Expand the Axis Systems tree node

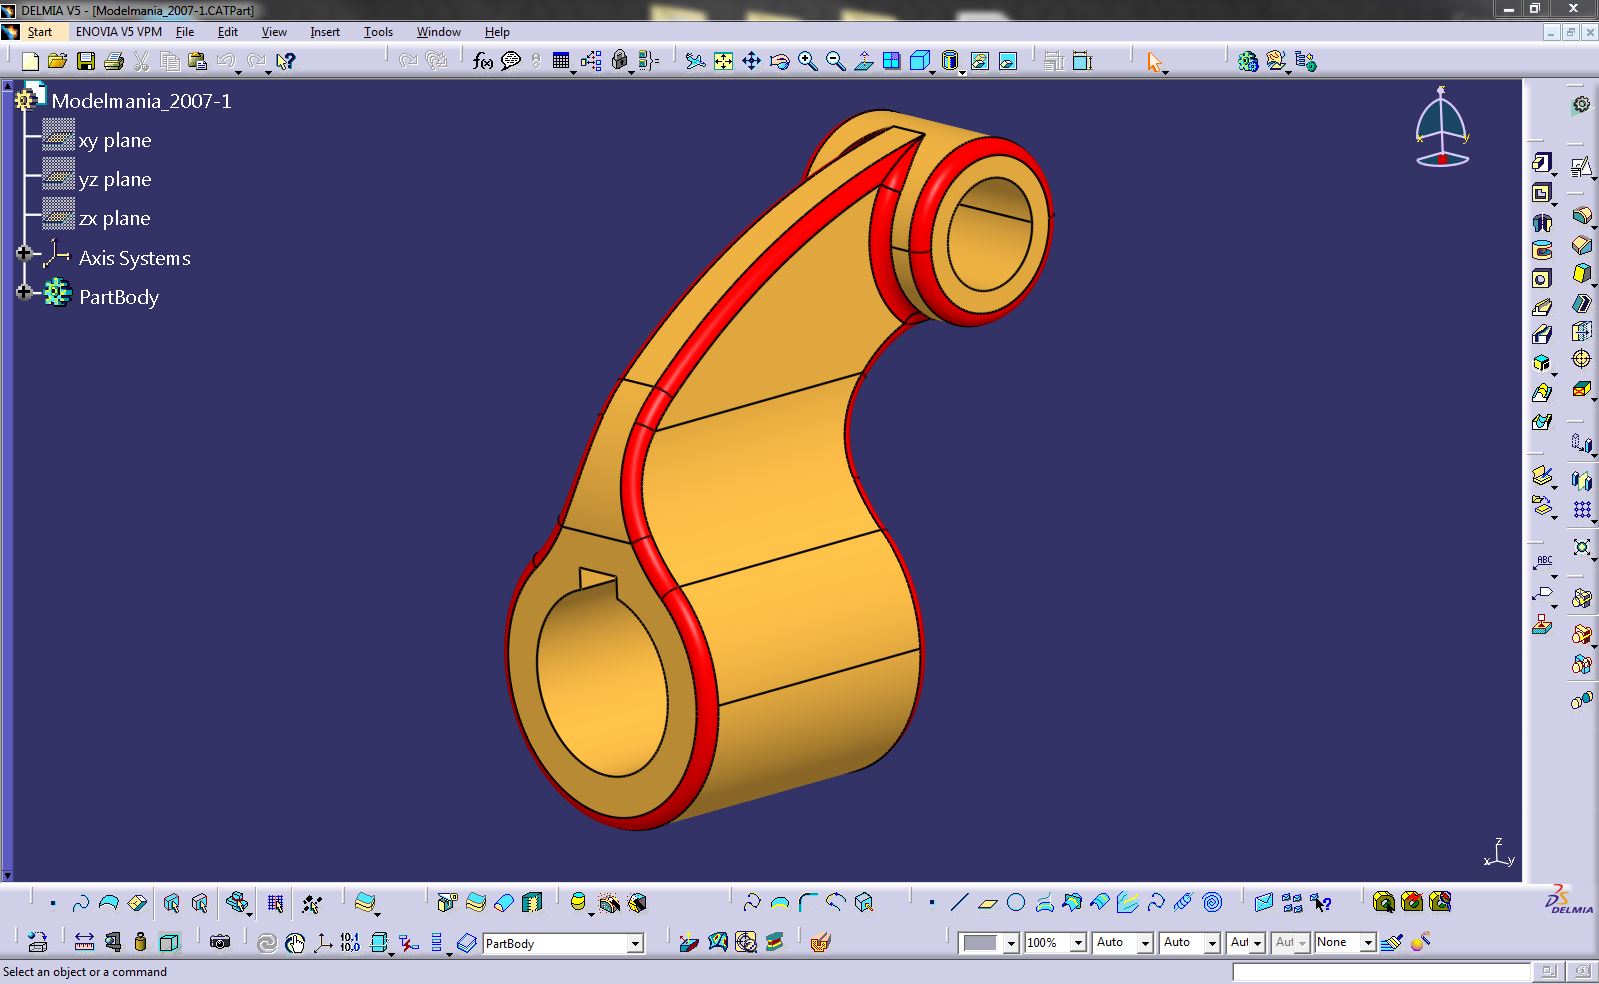point(24,254)
